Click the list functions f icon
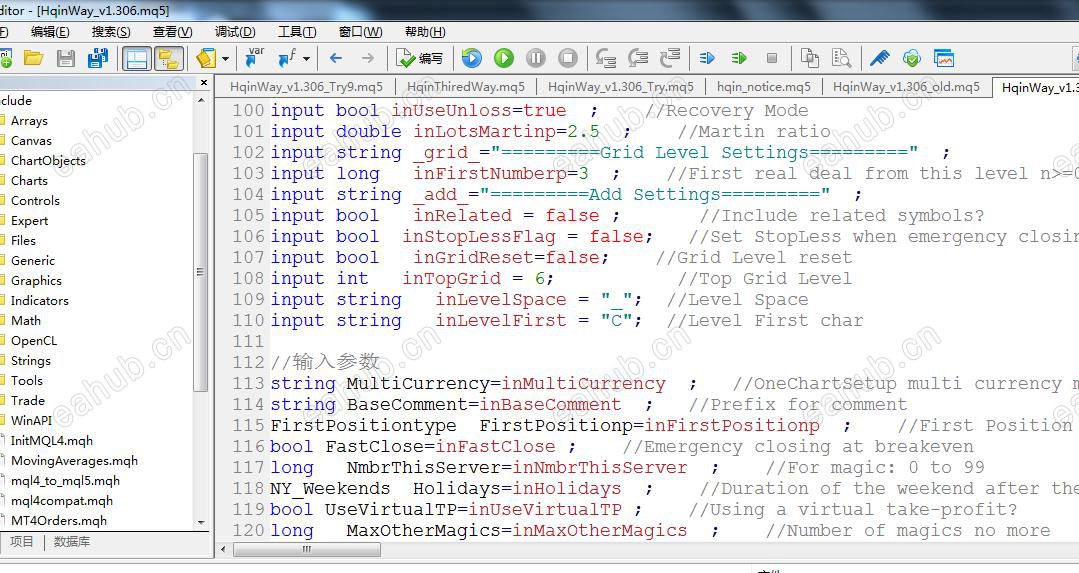 [287, 58]
